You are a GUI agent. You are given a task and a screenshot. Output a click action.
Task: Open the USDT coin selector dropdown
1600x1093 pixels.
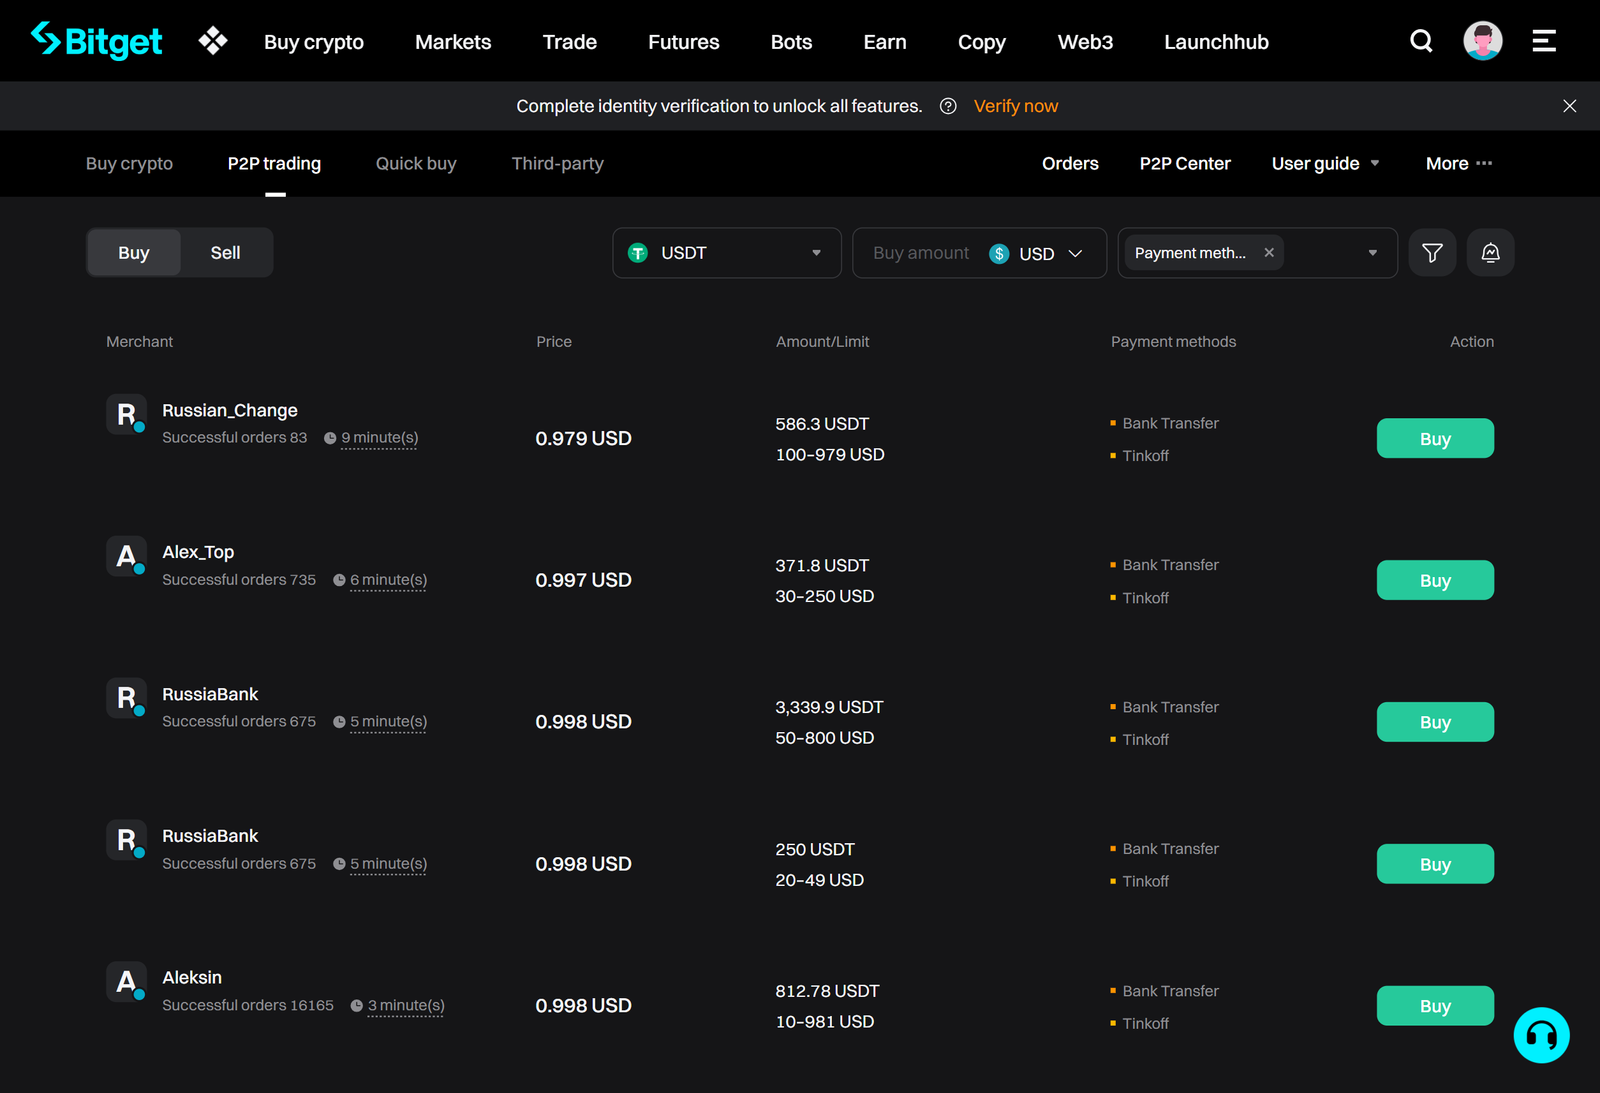[x=726, y=253]
